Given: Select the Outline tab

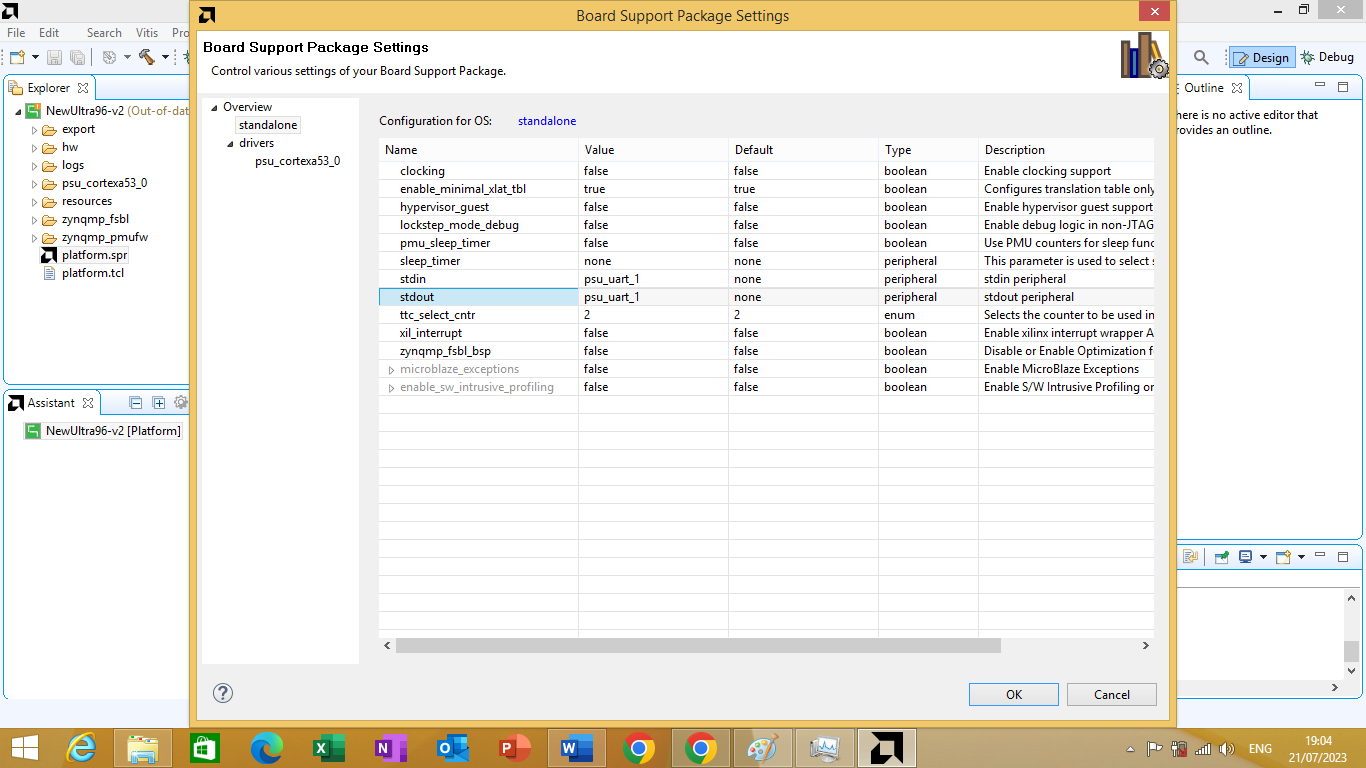Looking at the screenshot, I should (x=1204, y=88).
